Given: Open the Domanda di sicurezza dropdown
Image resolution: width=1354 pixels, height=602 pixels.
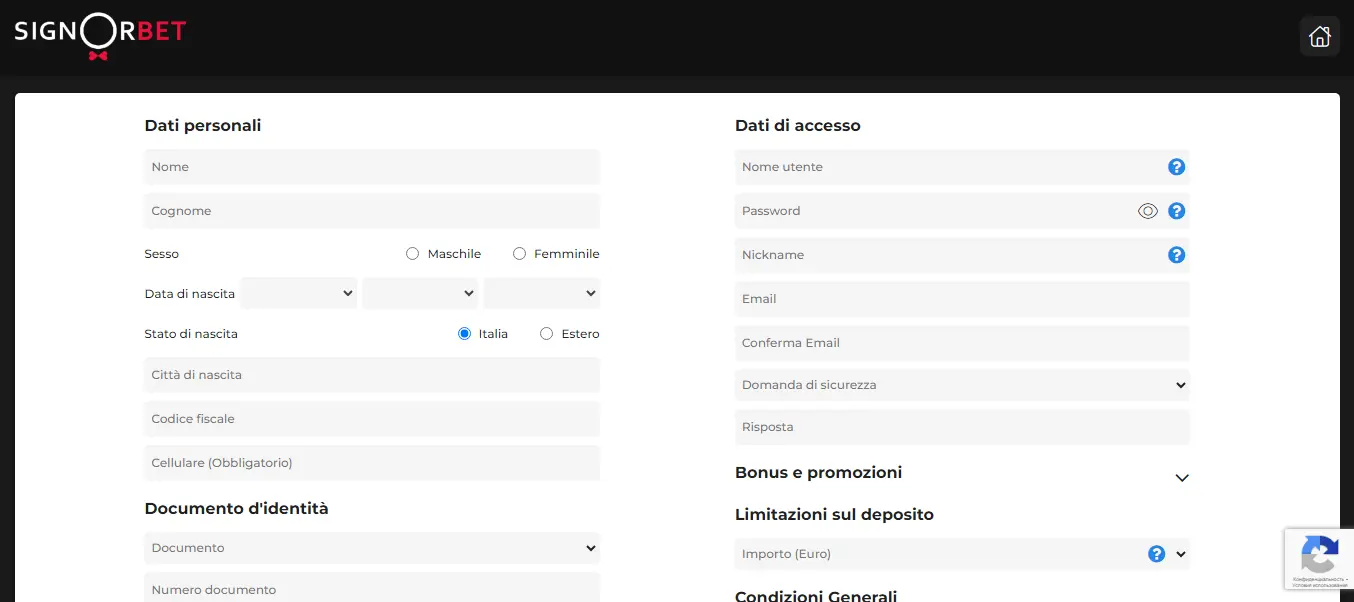Looking at the screenshot, I should click(x=961, y=385).
